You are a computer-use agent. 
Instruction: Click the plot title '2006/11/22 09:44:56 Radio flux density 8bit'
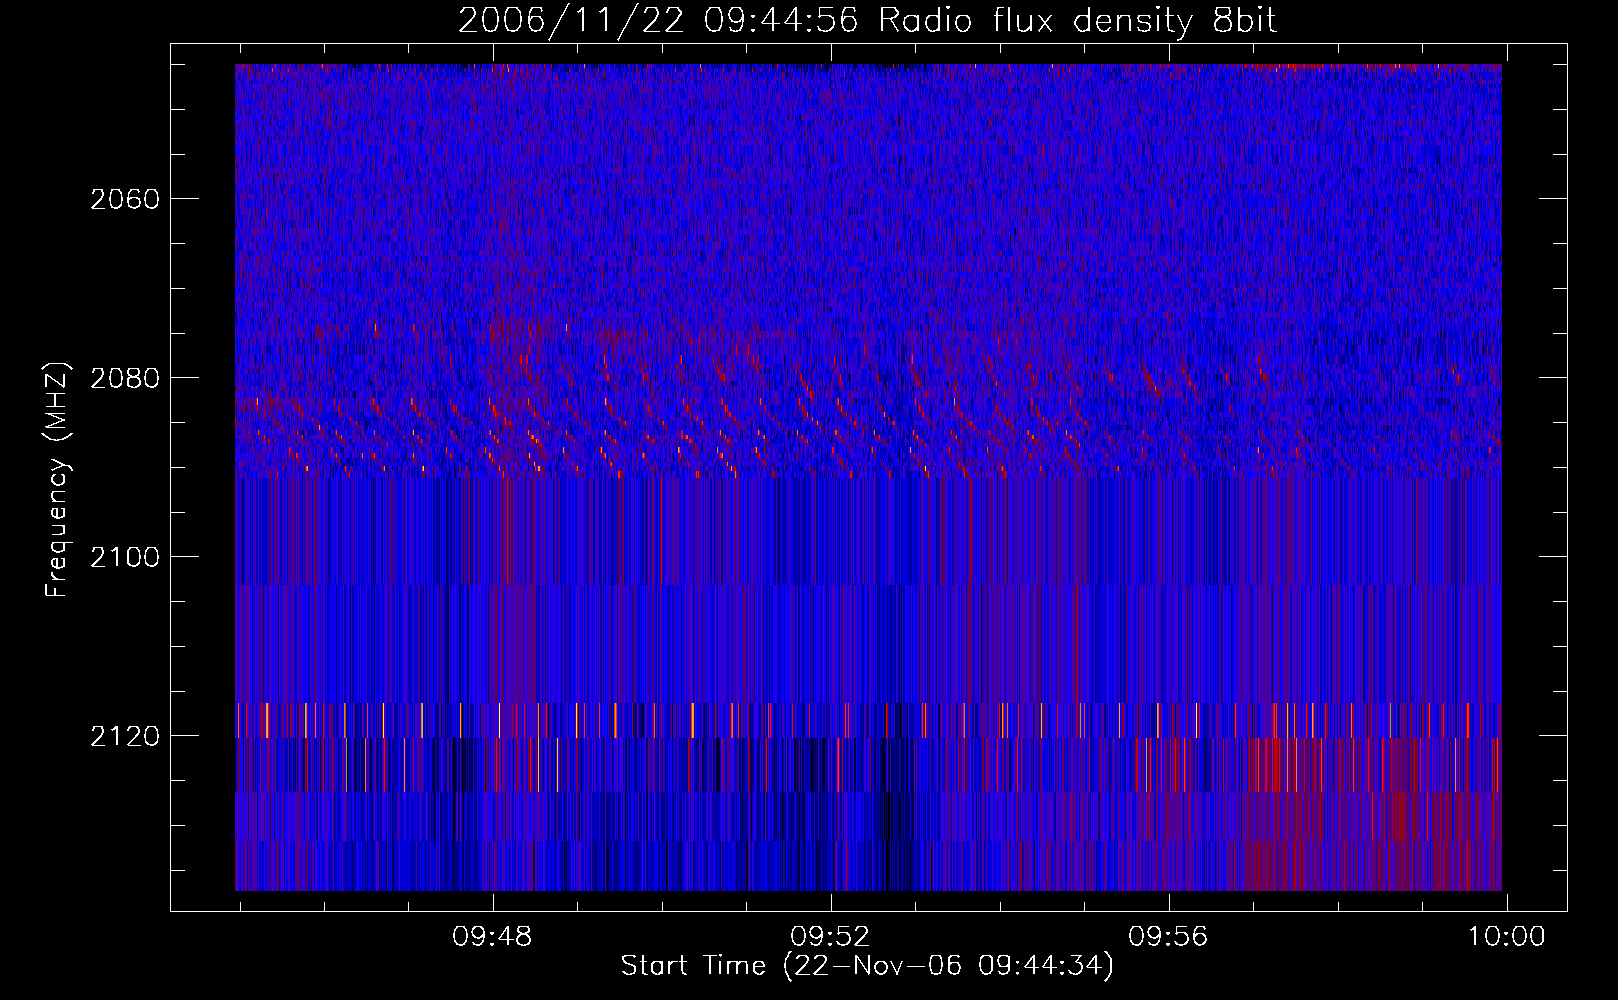(x=868, y=21)
